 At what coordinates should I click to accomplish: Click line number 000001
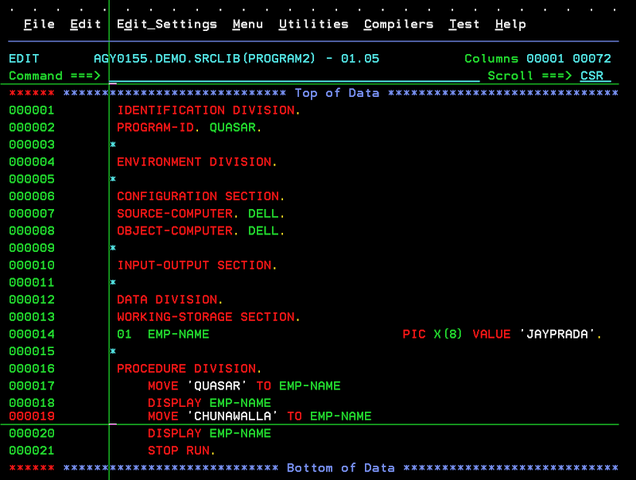coord(32,110)
